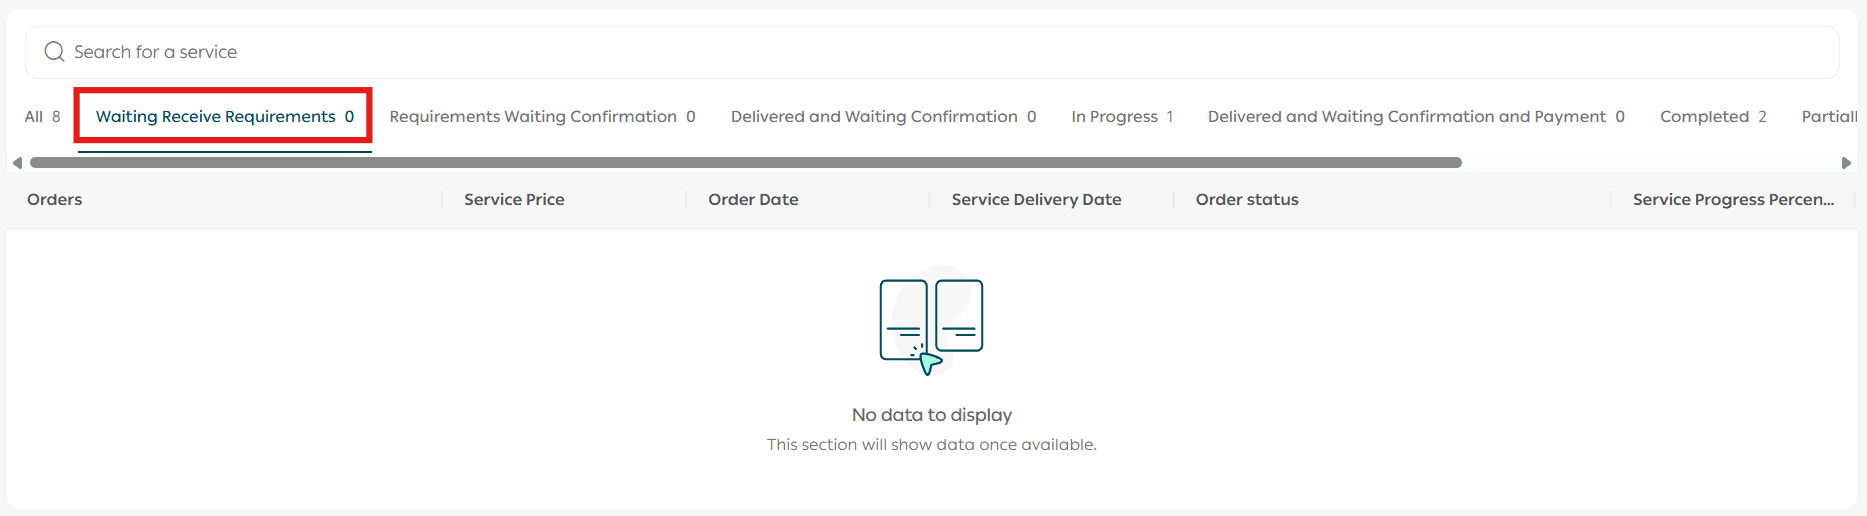Click the Service Progress Percentage header
Screen dimensions: 1867x516
pyautogui.click(x=1733, y=200)
